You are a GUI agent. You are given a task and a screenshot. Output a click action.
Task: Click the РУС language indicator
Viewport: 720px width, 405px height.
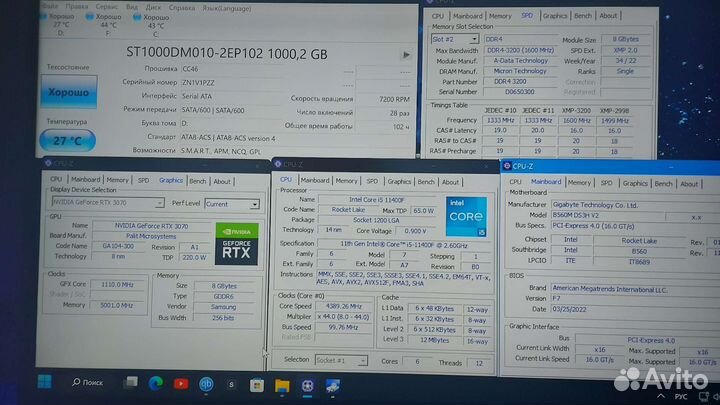point(681,397)
